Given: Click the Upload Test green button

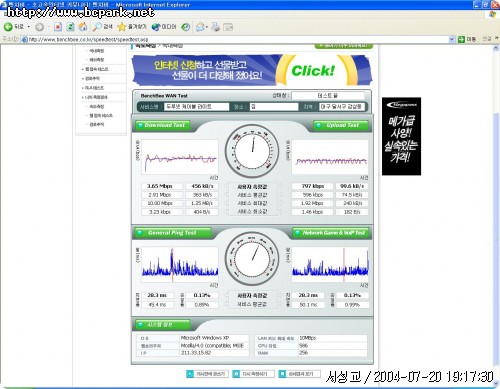Looking at the screenshot, I should (341, 125).
